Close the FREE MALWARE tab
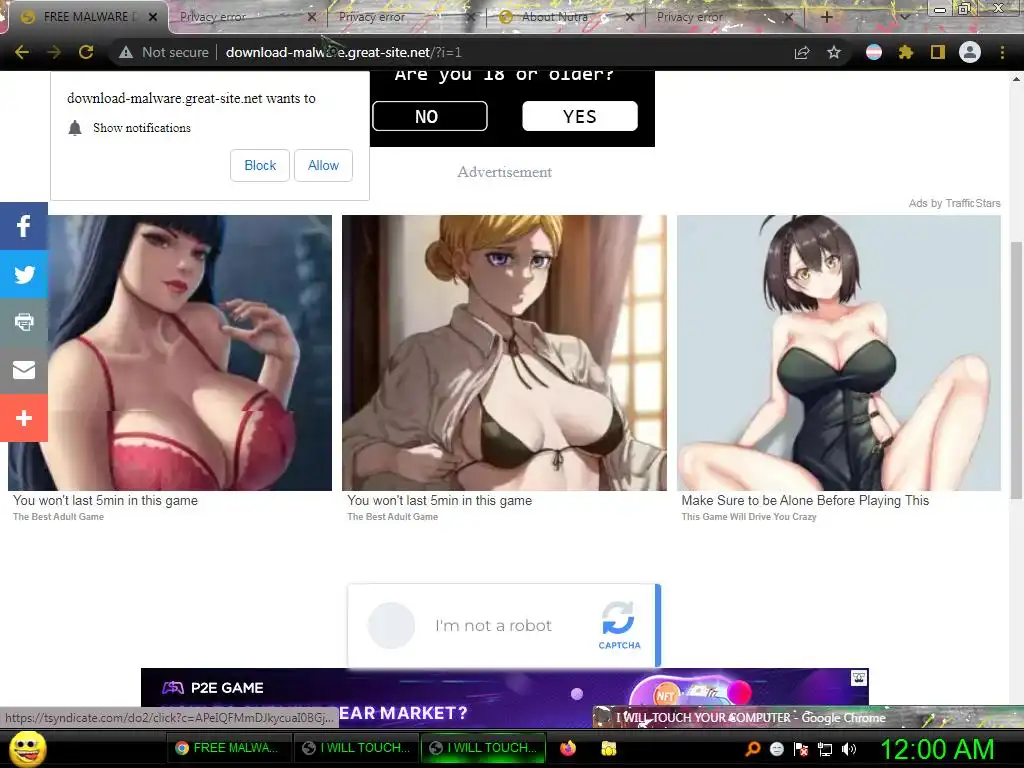This screenshot has height=768, width=1024. (x=153, y=17)
